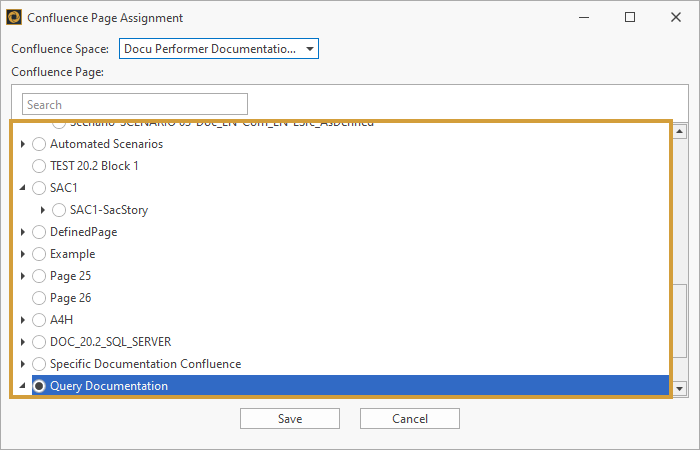Click the Confluence Page Assignment app icon
This screenshot has width=700, height=450.
[x=14, y=18]
